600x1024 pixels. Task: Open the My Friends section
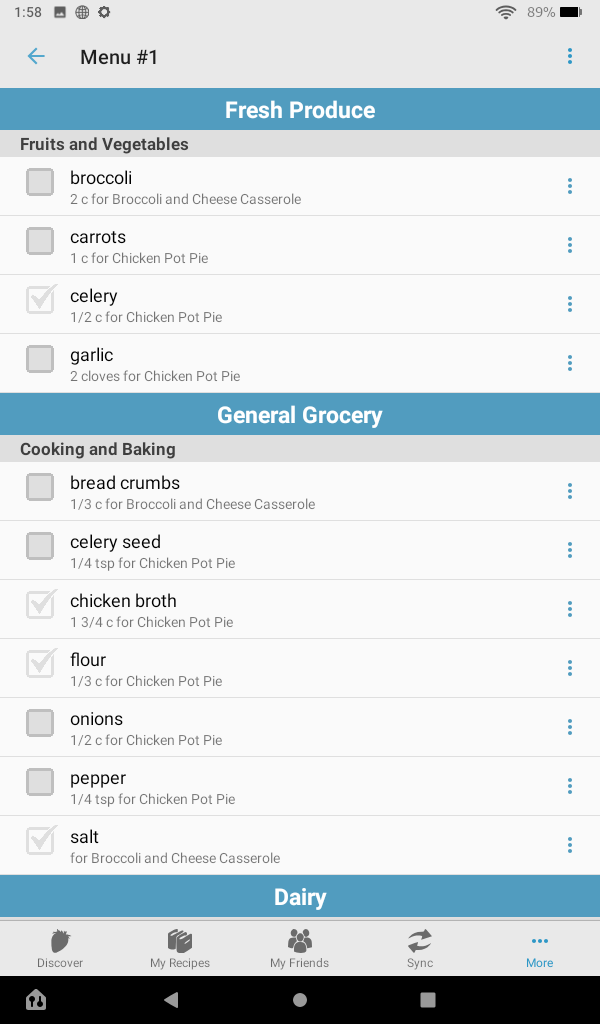point(300,948)
